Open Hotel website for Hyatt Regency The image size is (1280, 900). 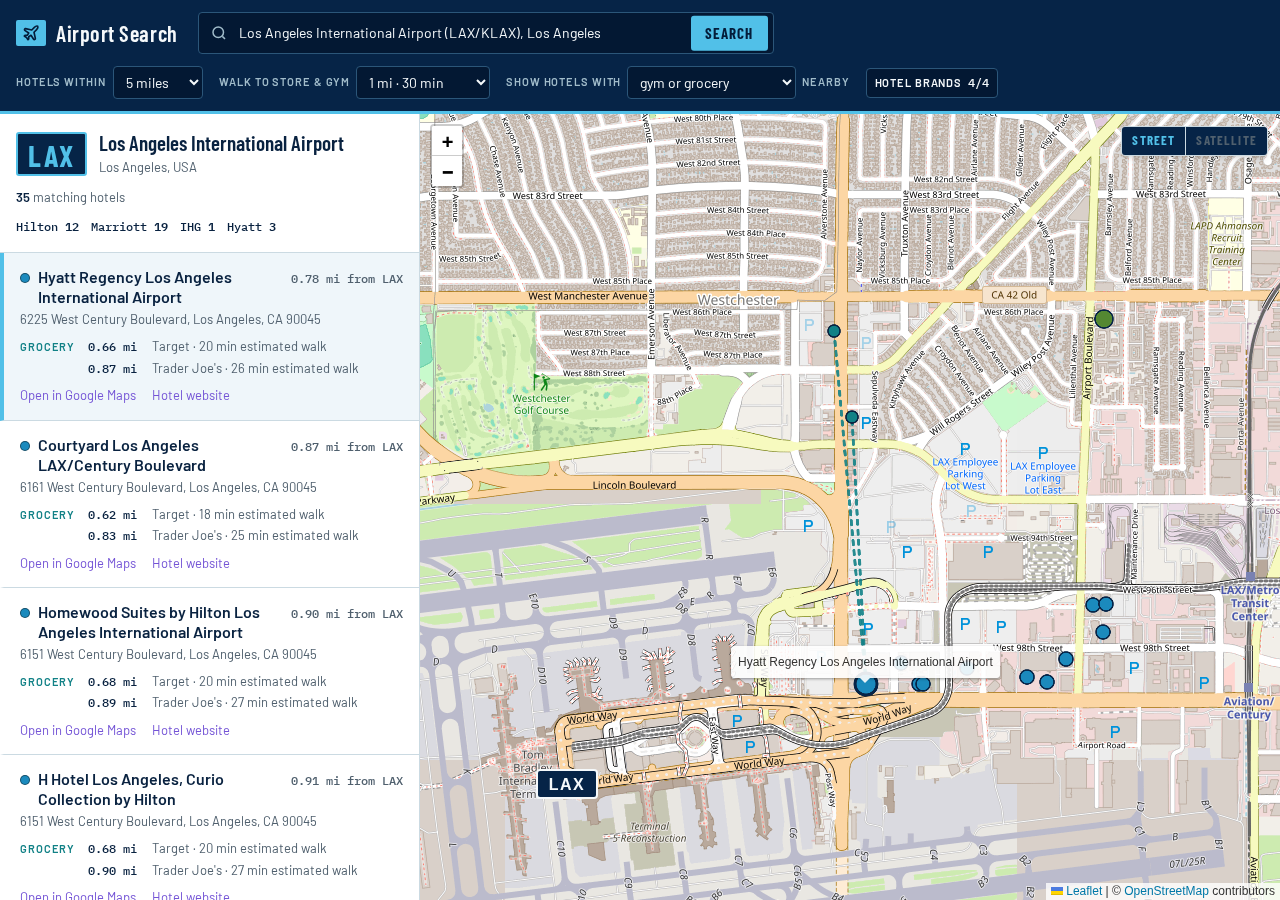[191, 395]
